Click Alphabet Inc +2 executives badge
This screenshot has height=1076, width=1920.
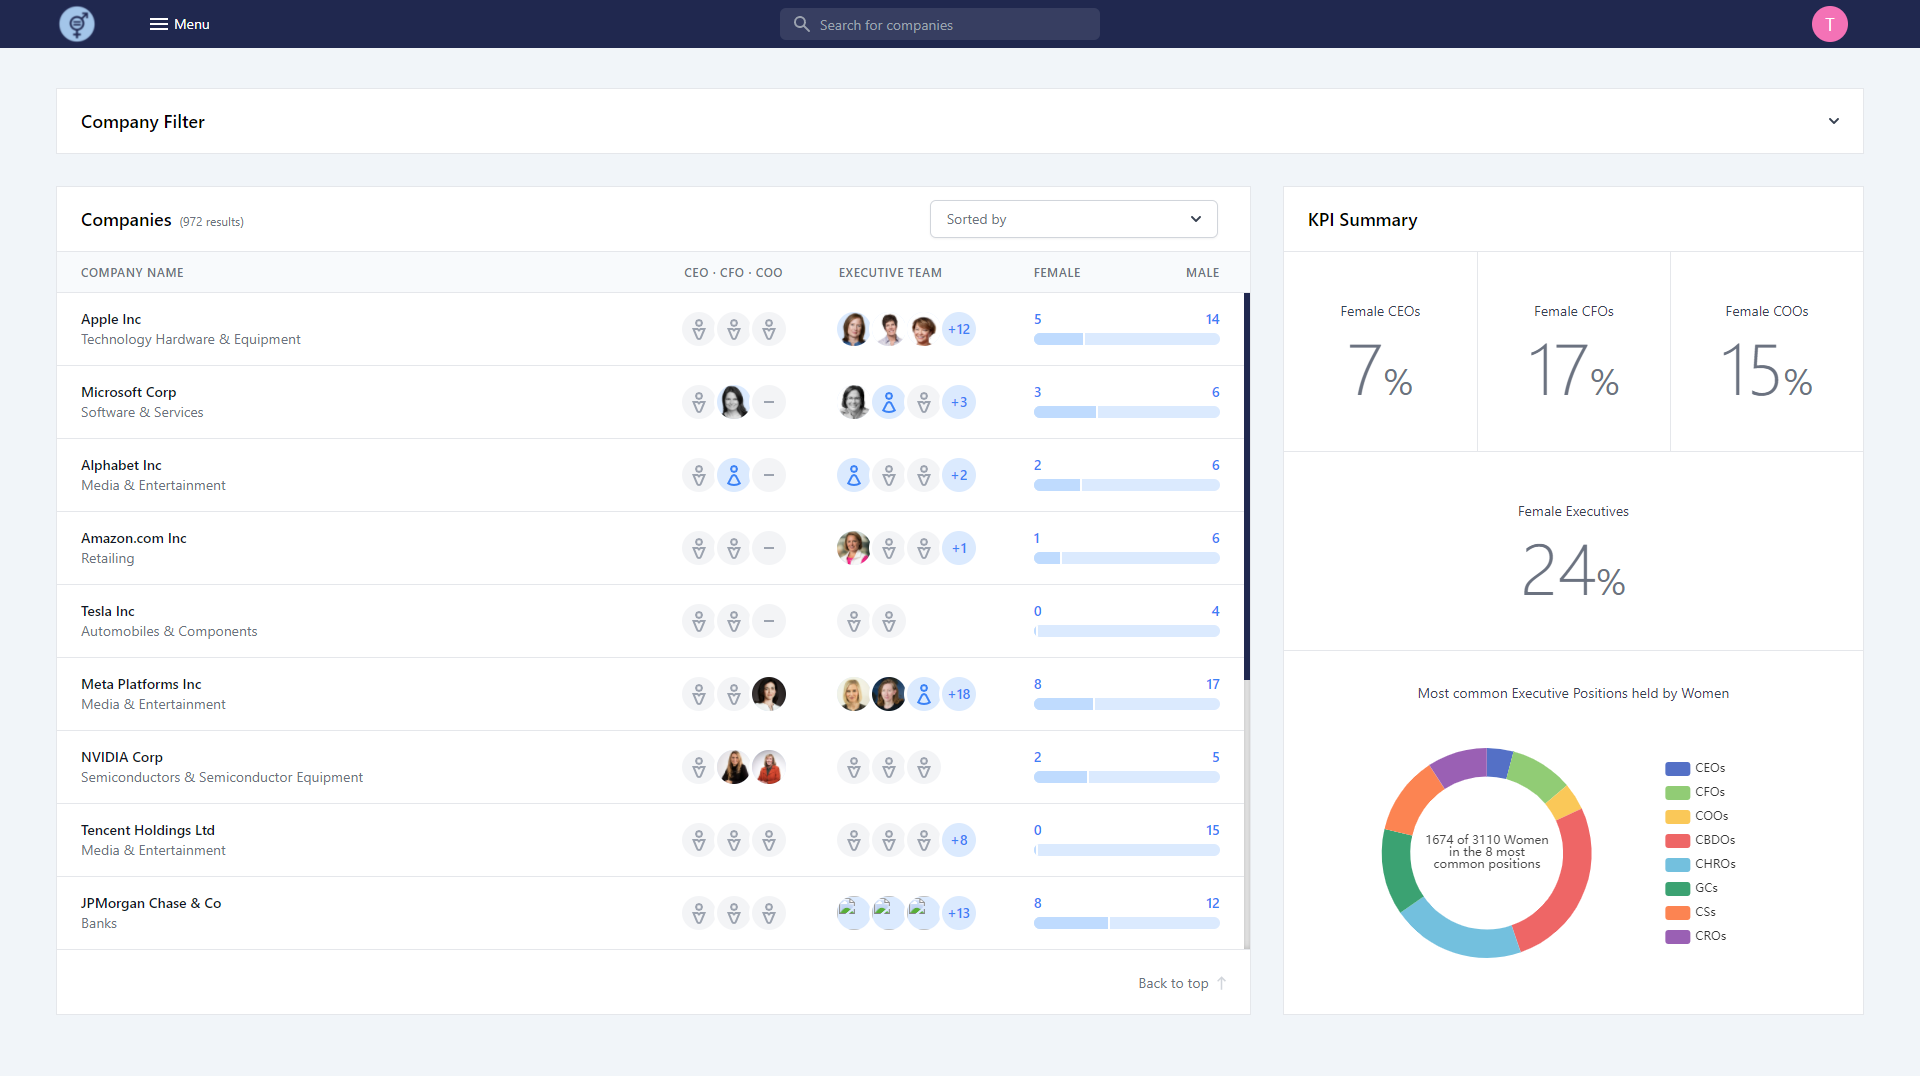[959, 475]
